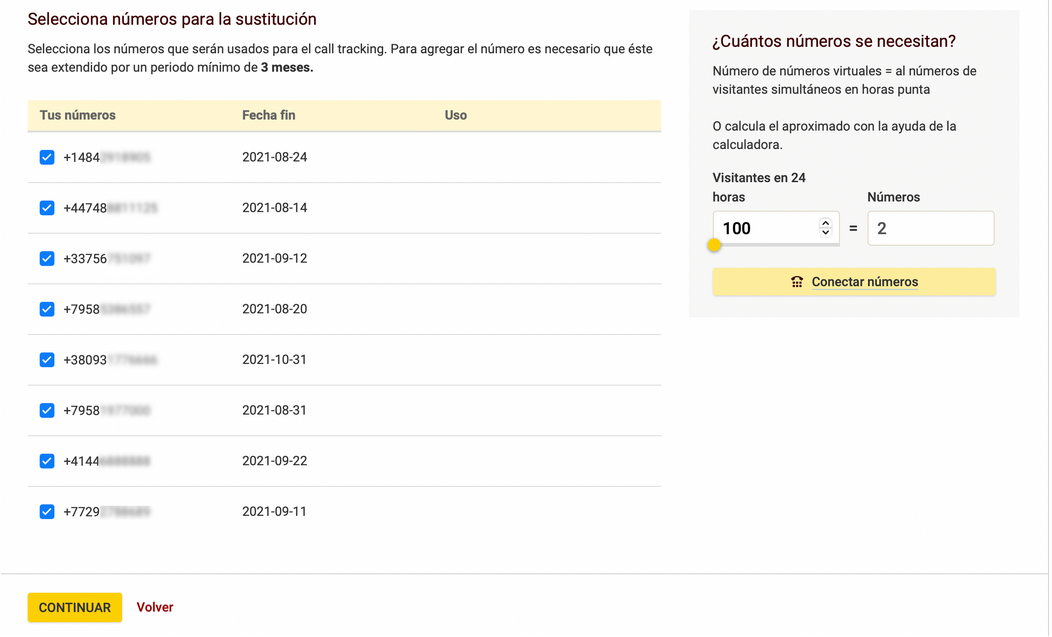The width and height of the screenshot is (1052, 637).
Task: Uncheck the +44748 number checkbox
Action: 47,208
